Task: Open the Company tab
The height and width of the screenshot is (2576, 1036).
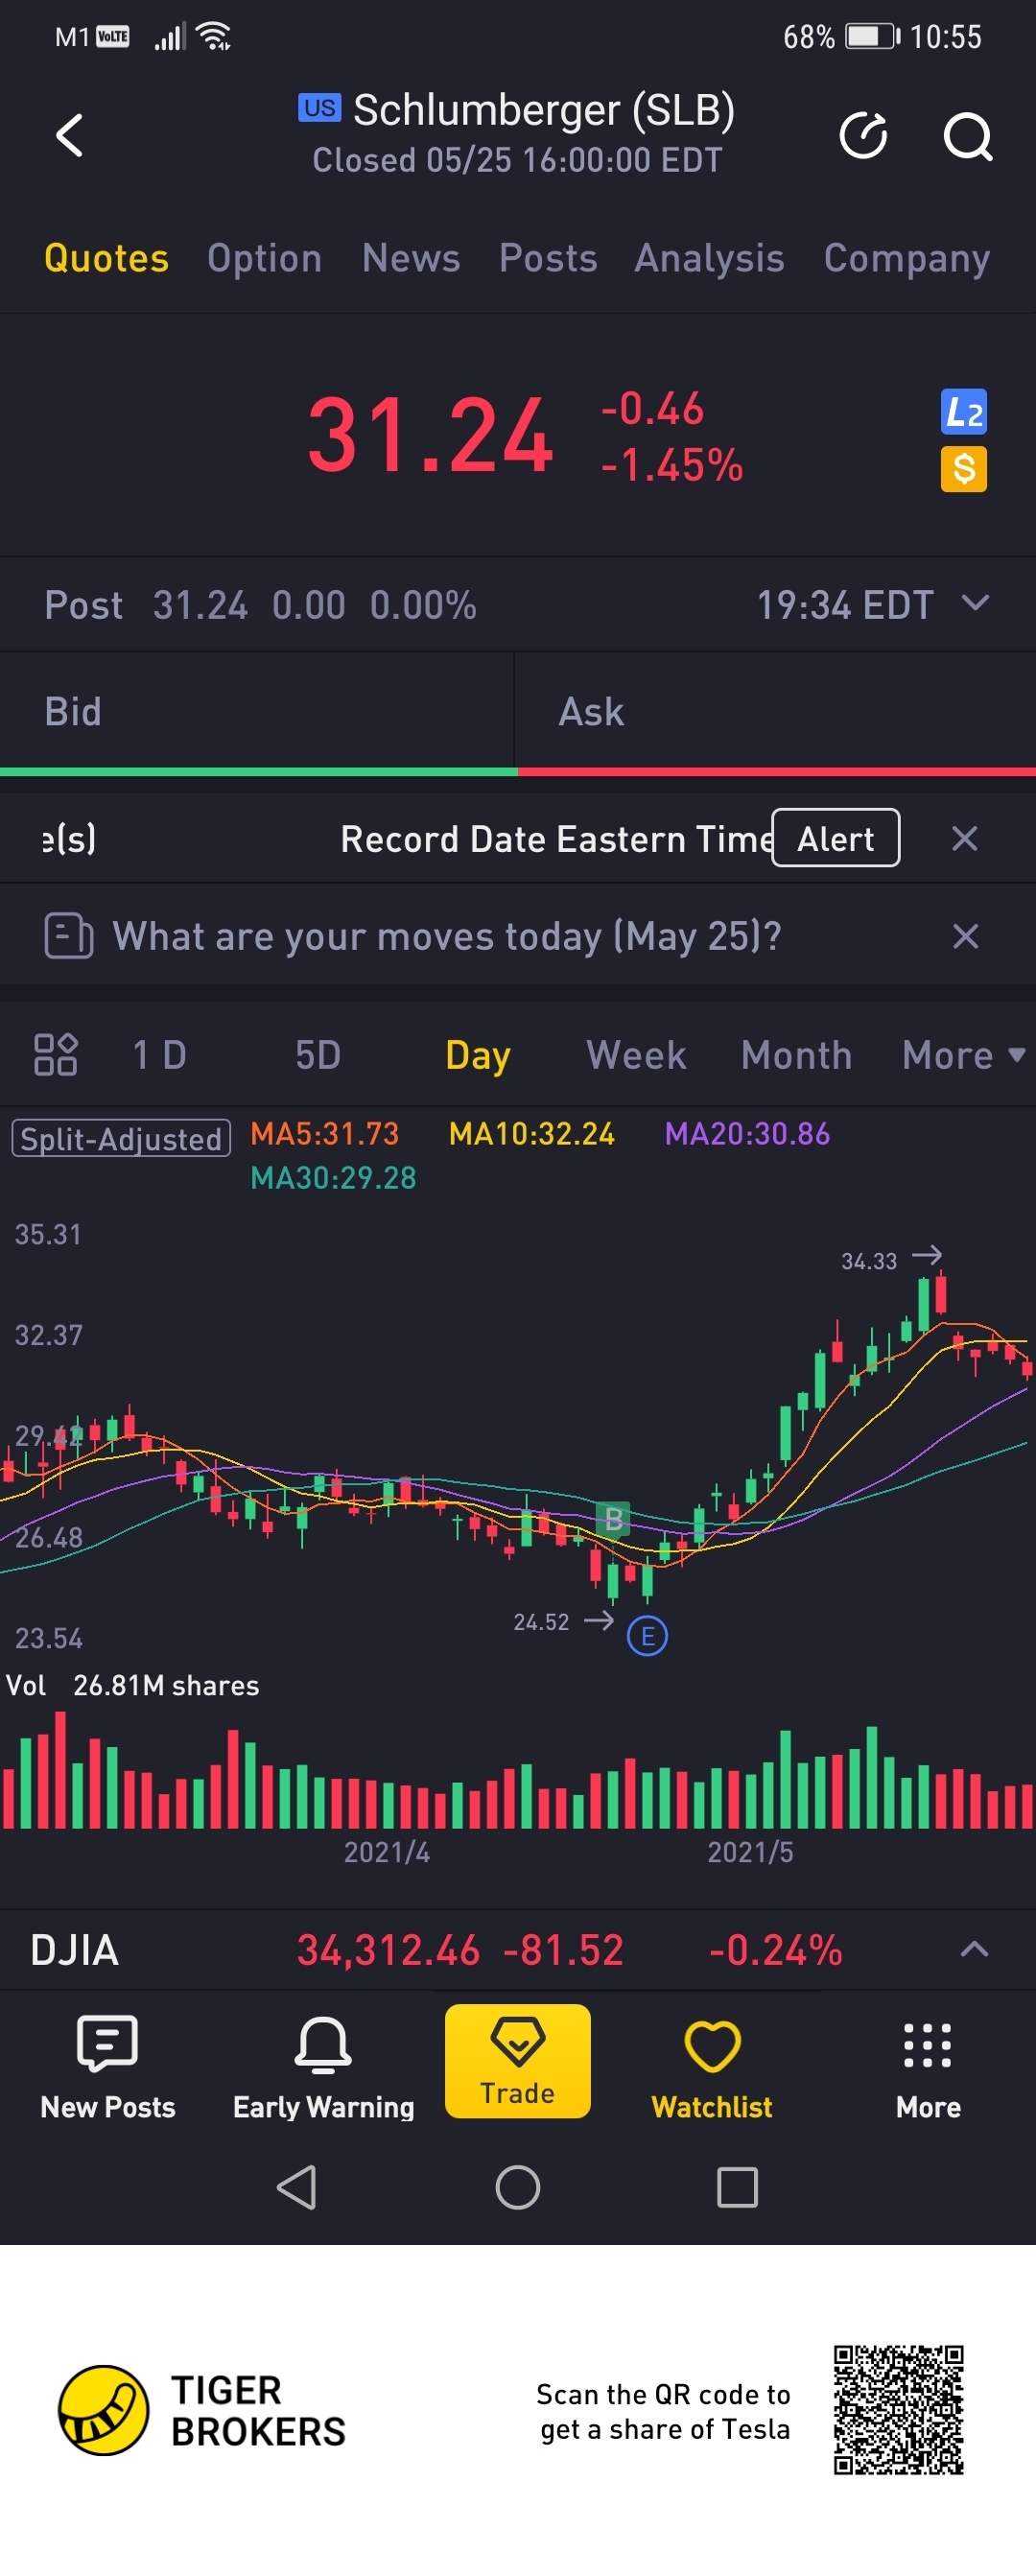Action: click(907, 258)
